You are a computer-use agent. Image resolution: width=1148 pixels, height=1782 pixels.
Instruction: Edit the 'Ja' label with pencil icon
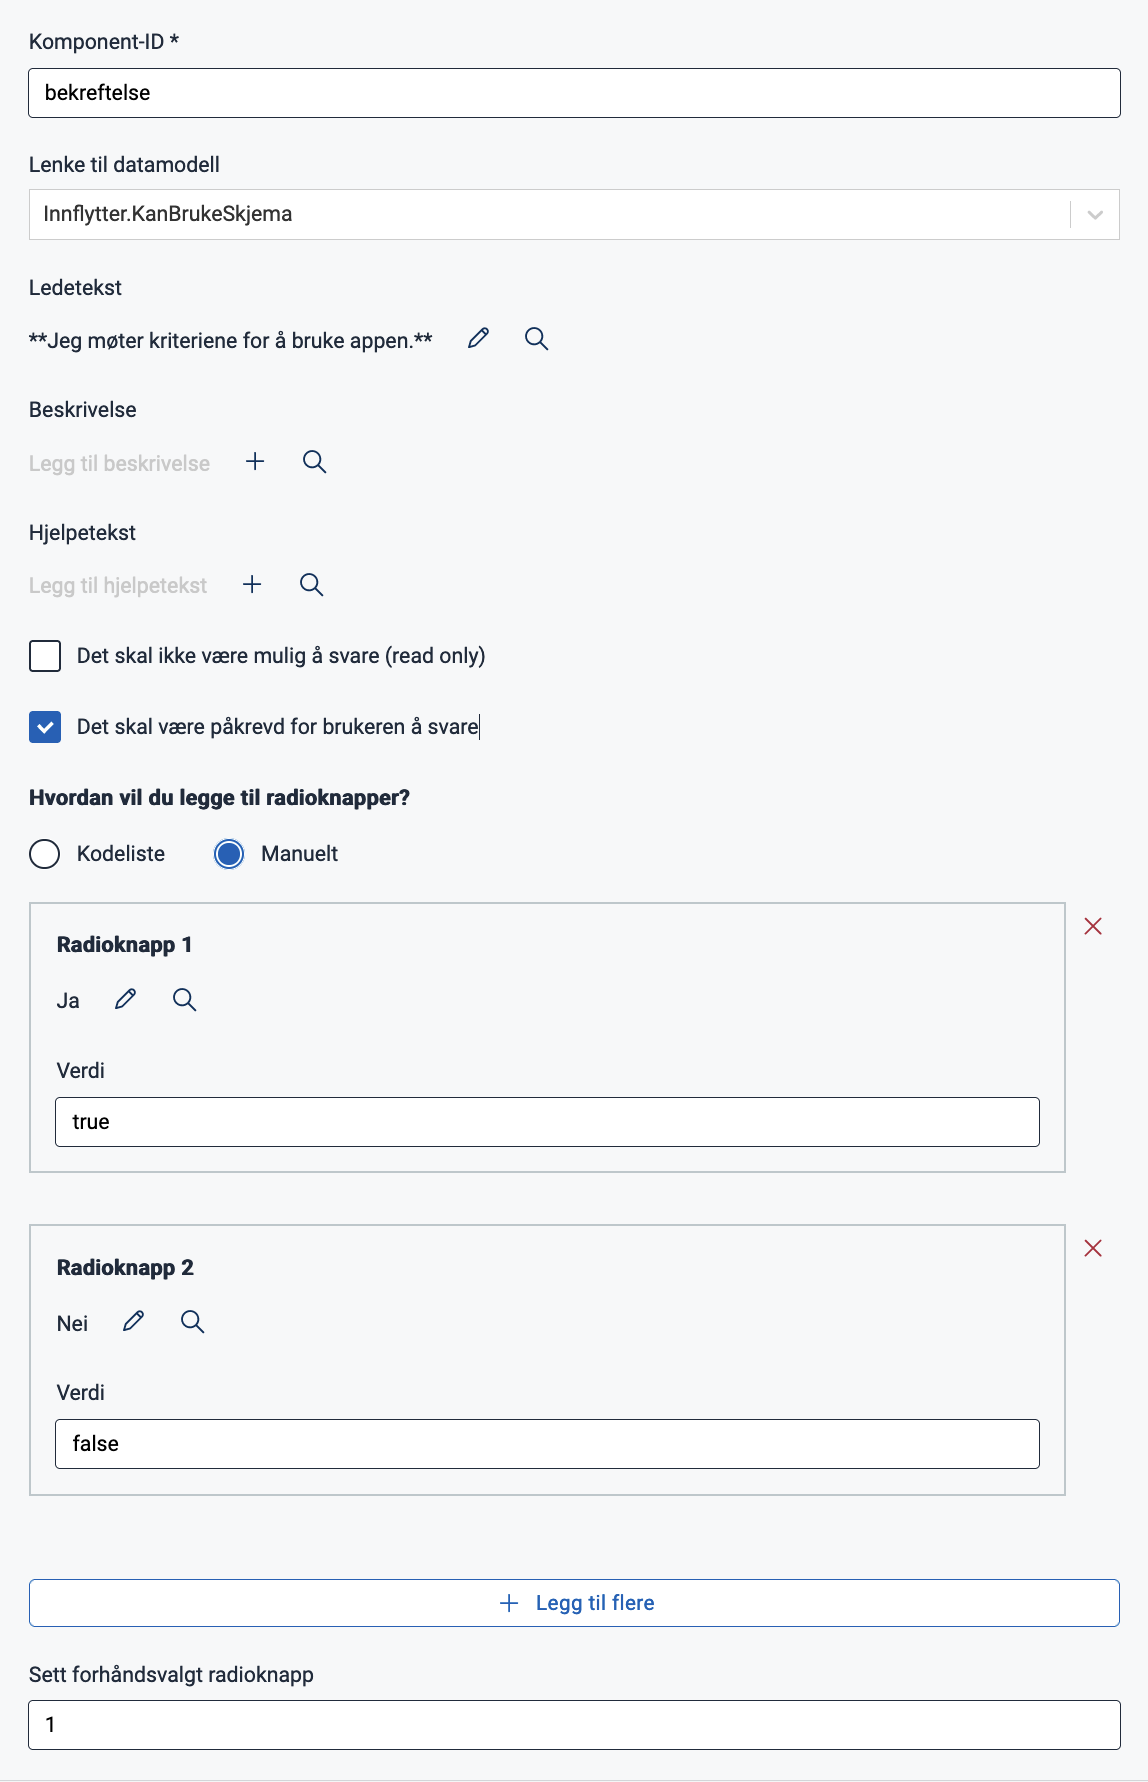126,999
